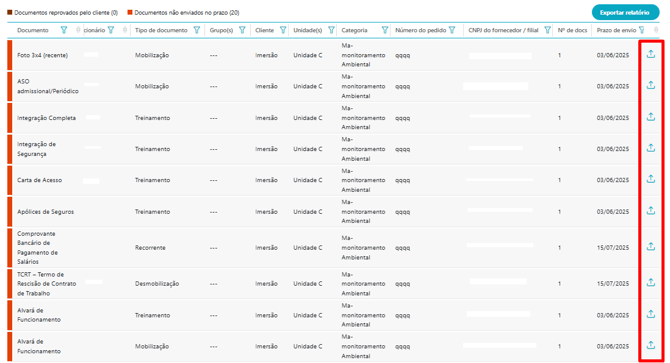The height and width of the screenshot is (363, 670).
Task: Open filter for Tipo de documento column
Action: pyautogui.click(x=197, y=30)
